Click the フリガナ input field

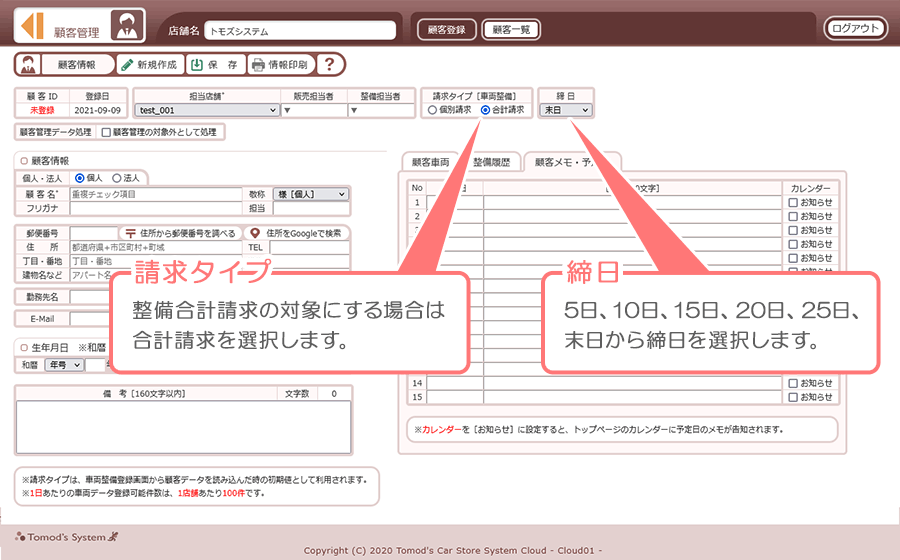click(156, 208)
